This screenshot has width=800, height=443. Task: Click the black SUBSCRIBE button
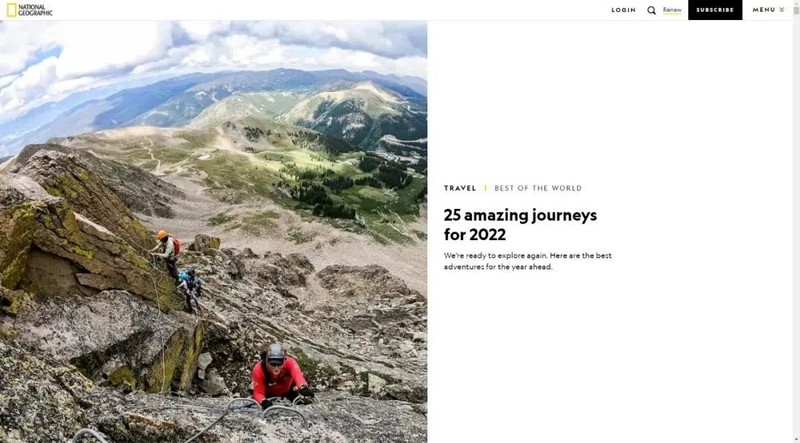[715, 10]
